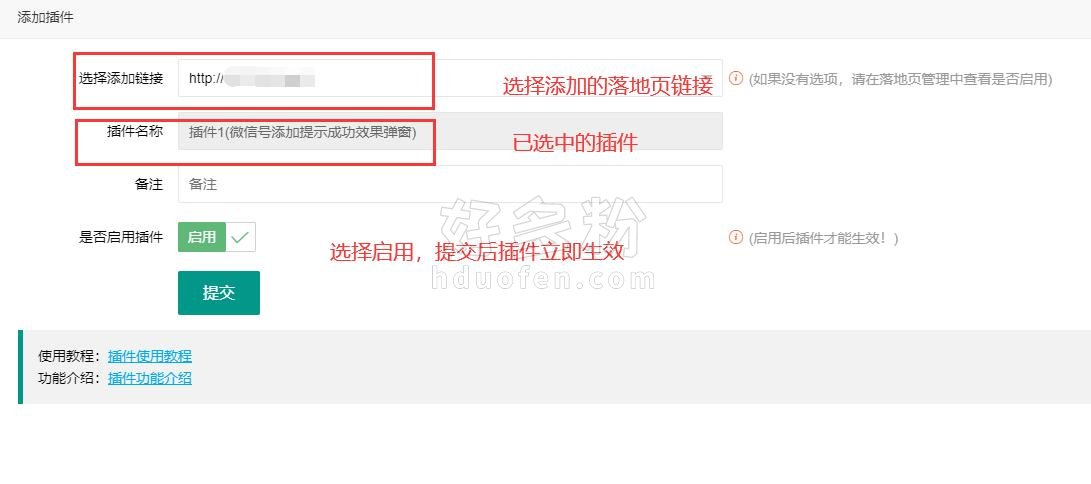This screenshot has height=484, width=1091.
Task: Toggle the green 启用 switch
Action: 217,237
